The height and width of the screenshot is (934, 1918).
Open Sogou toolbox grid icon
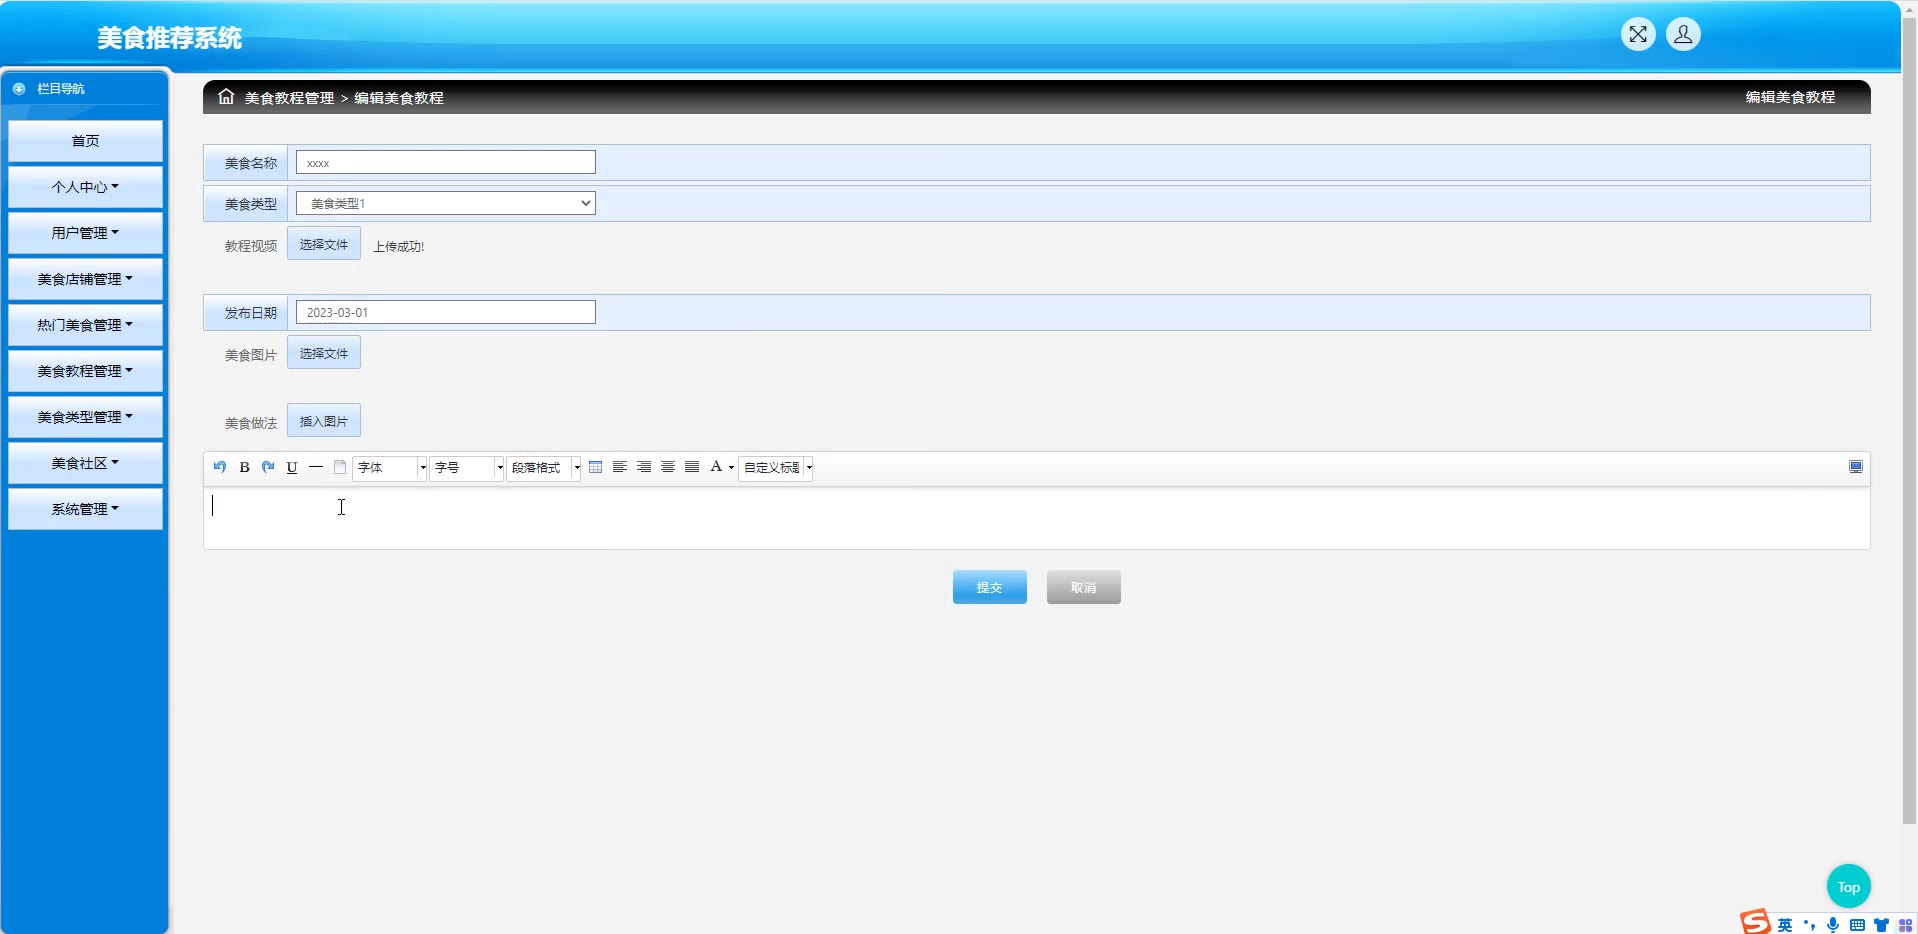pyautogui.click(x=1905, y=925)
